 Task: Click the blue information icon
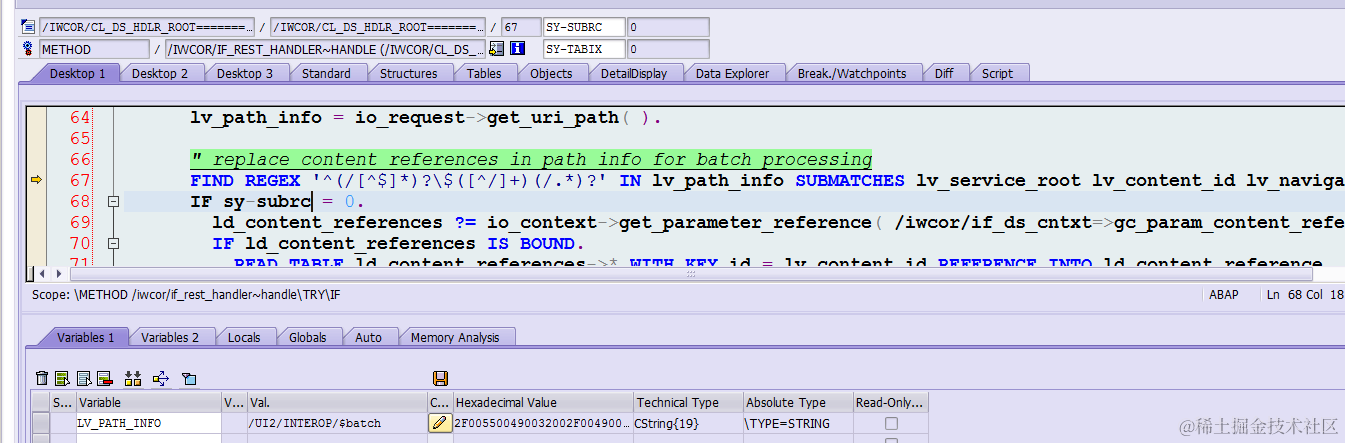[517, 49]
